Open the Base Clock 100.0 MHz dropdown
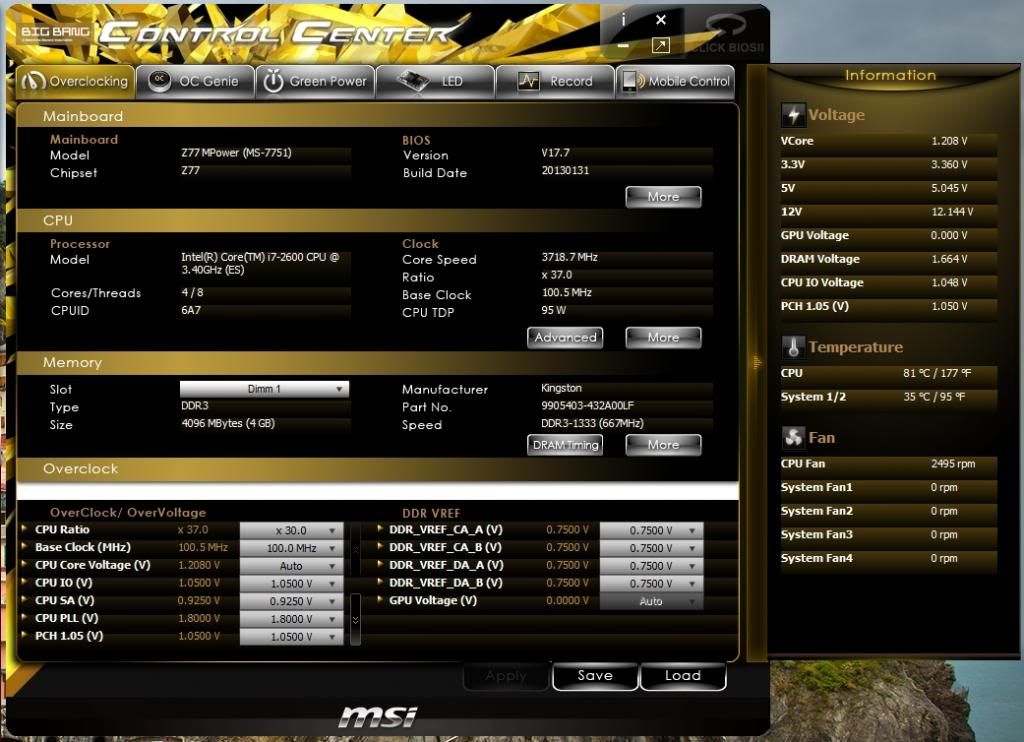The height and width of the screenshot is (742, 1024). click(291, 548)
